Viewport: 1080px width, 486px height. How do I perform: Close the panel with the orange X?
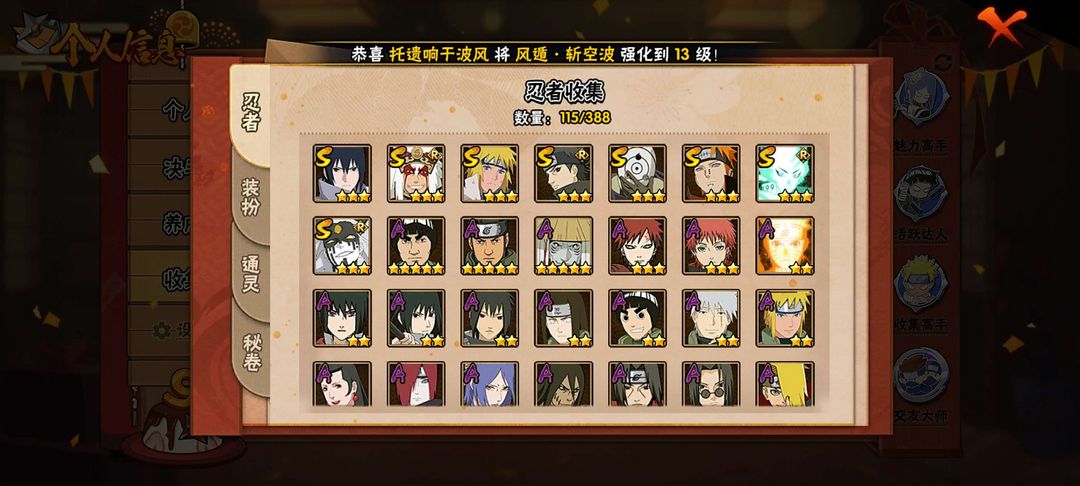[1001, 25]
